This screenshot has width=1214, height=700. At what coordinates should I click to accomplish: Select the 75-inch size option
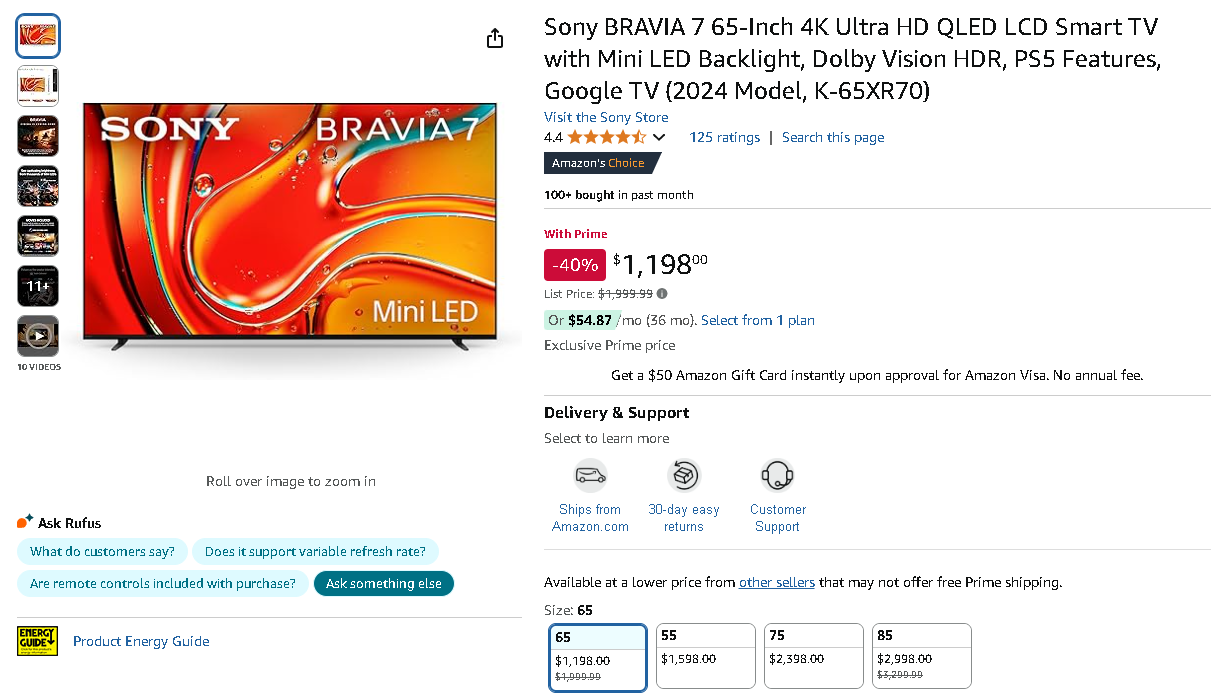point(813,655)
